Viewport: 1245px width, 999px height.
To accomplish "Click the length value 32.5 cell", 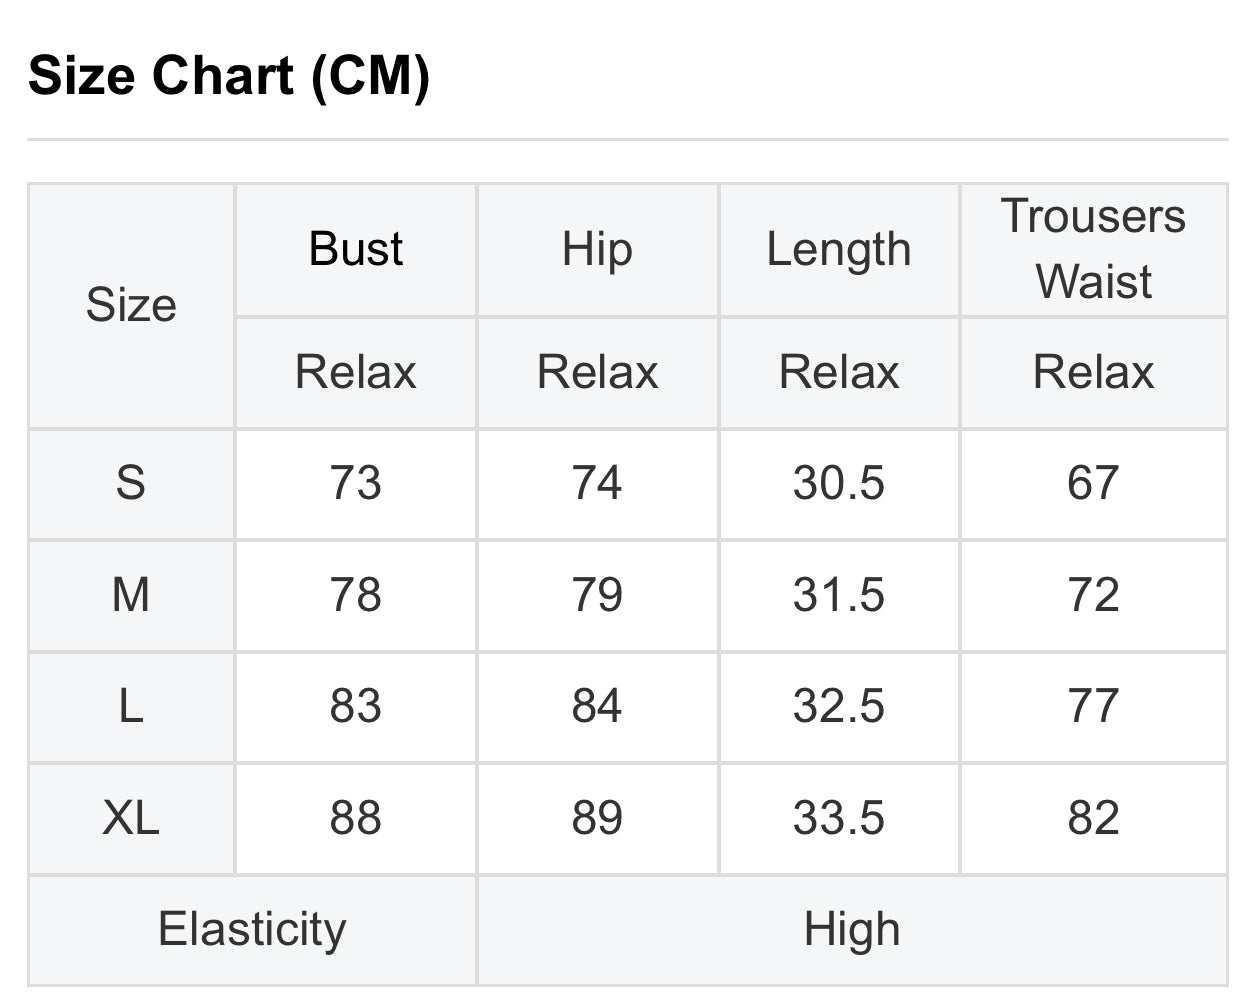I will pyautogui.click(x=839, y=707).
